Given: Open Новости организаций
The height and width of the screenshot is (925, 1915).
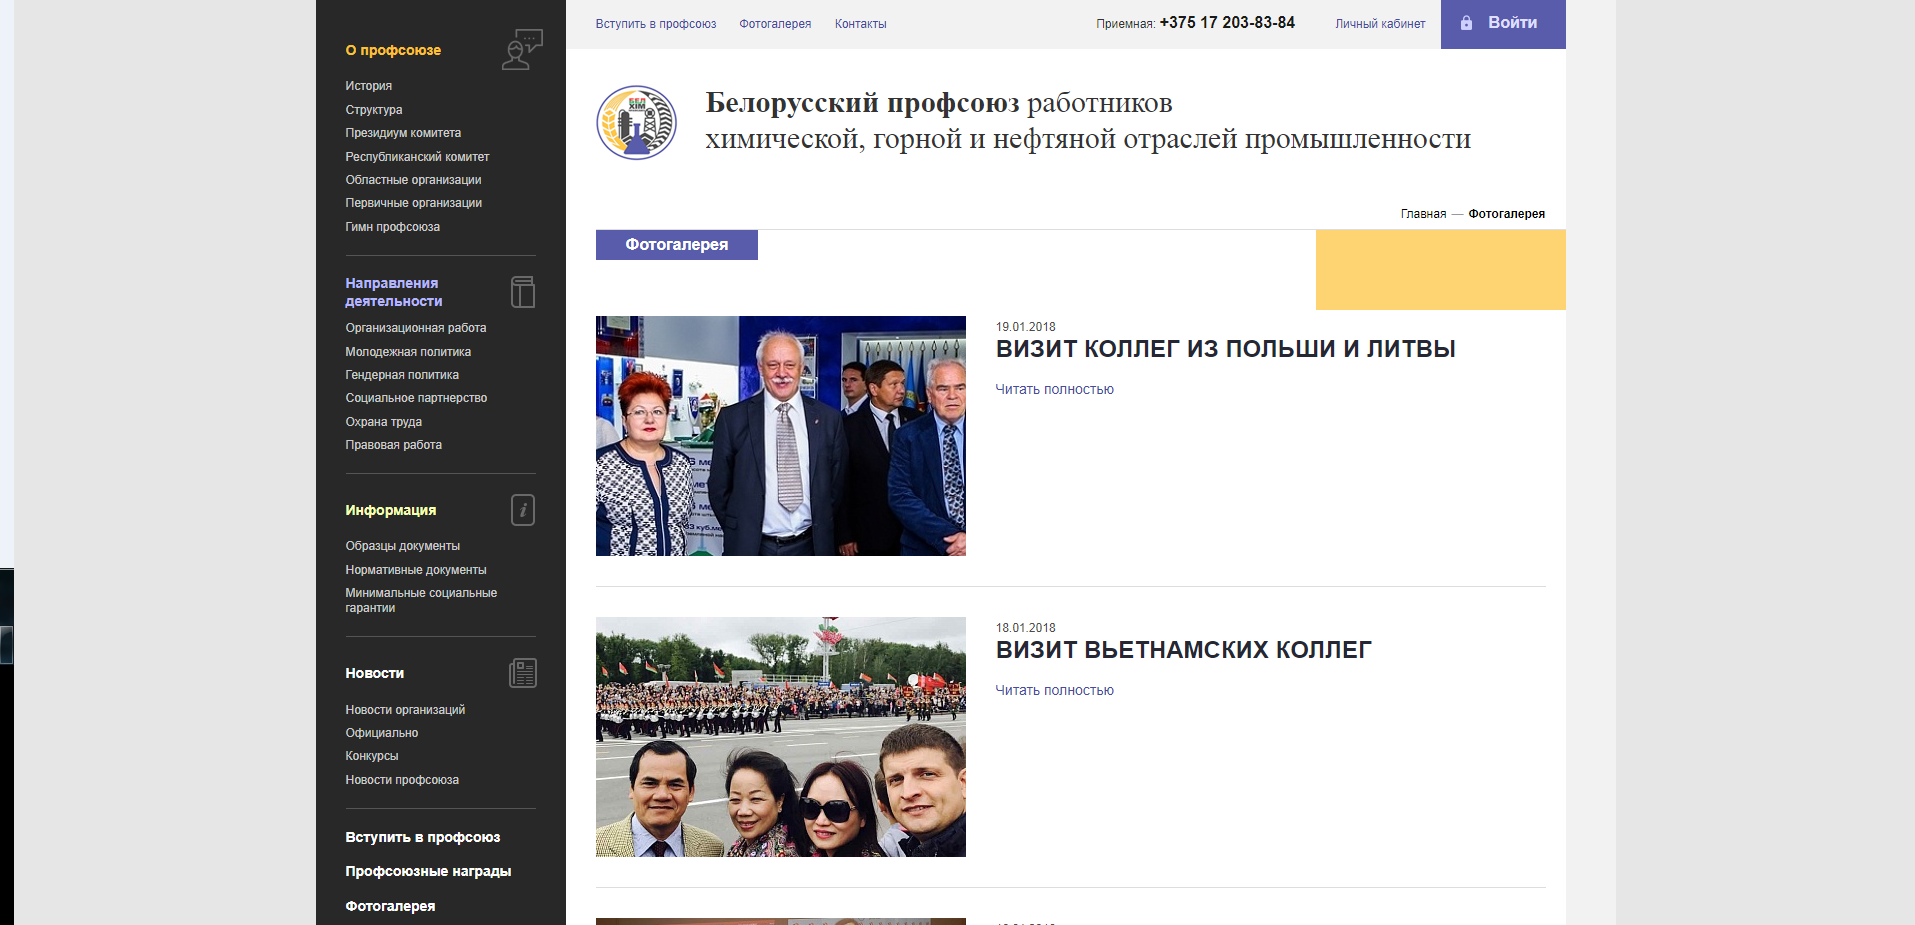Looking at the screenshot, I should 405,710.
